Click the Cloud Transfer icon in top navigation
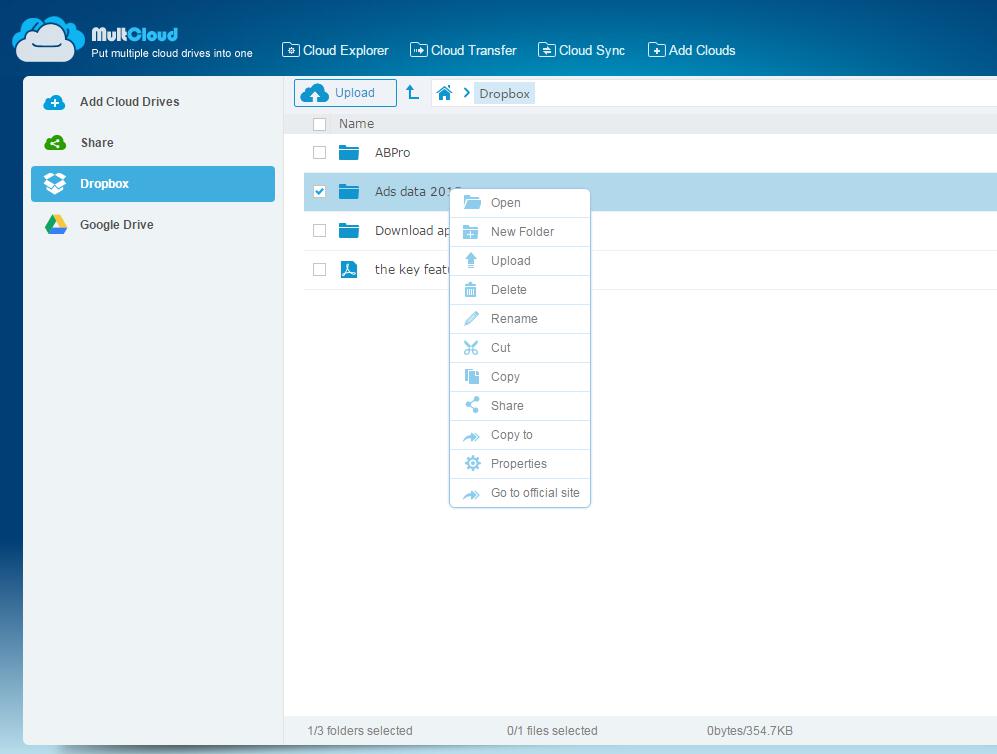The width and height of the screenshot is (997, 754). tap(418, 50)
